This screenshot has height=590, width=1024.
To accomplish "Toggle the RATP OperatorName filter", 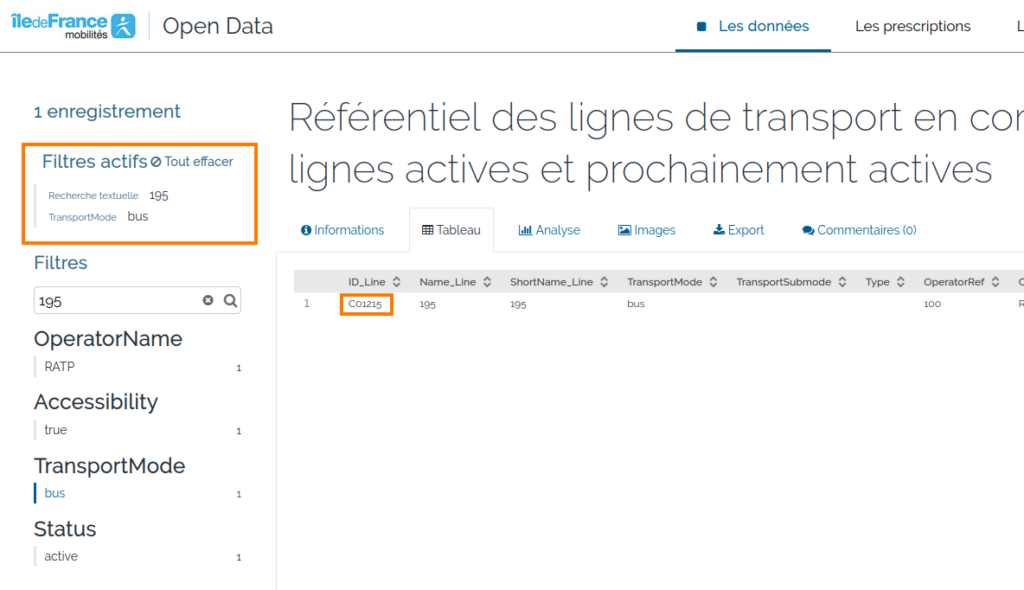I will 60,367.
